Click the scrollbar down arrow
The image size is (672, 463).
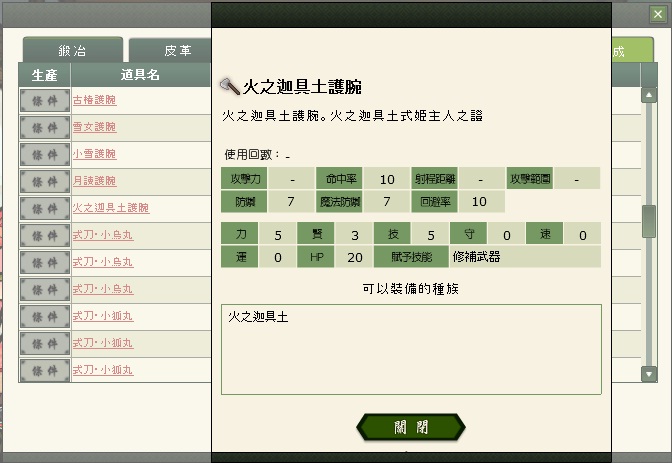point(648,373)
